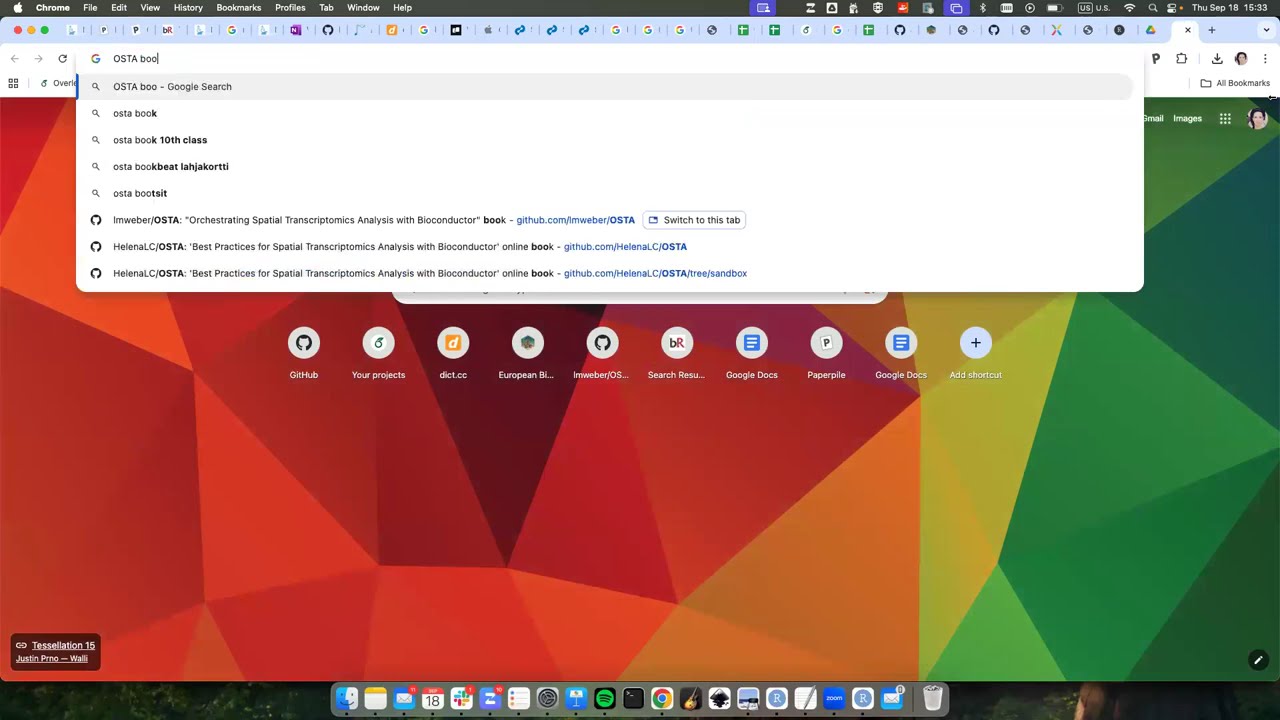
Task: Open the lmweber/OS... shortcut tile
Action: [x=602, y=354]
